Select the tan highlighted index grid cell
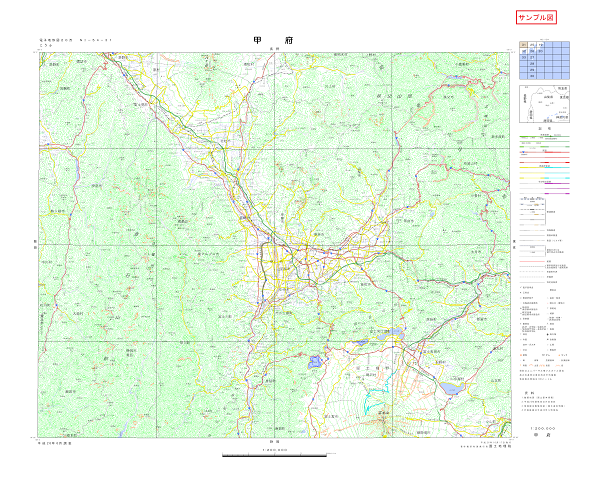The height and width of the screenshot is (479, 604). (x=523, y=45)
